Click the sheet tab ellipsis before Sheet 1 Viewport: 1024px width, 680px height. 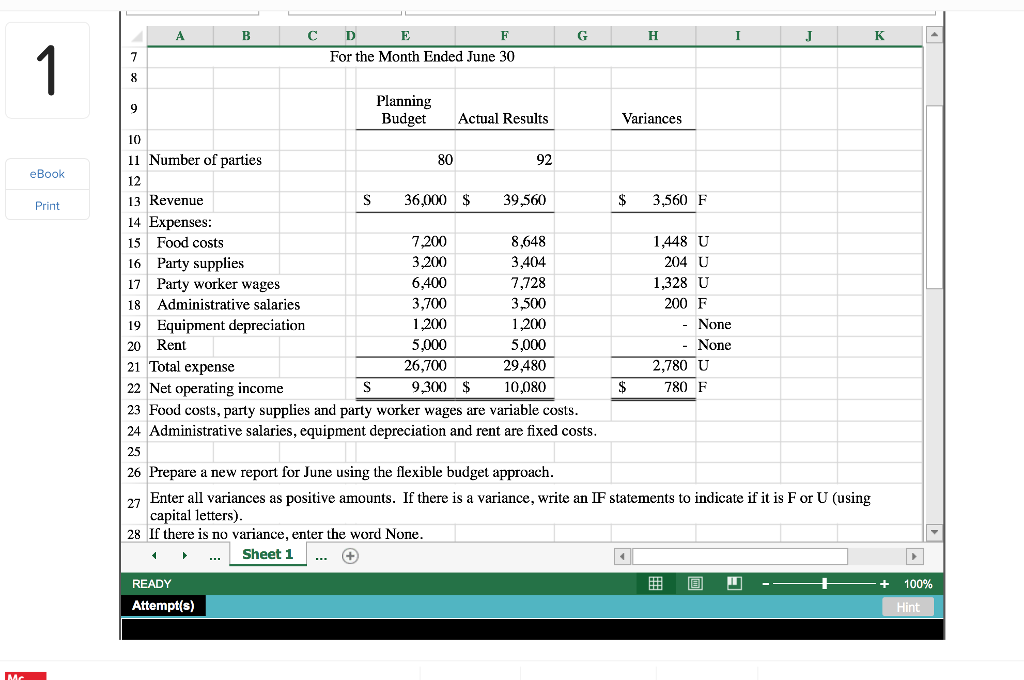[213, 554]
